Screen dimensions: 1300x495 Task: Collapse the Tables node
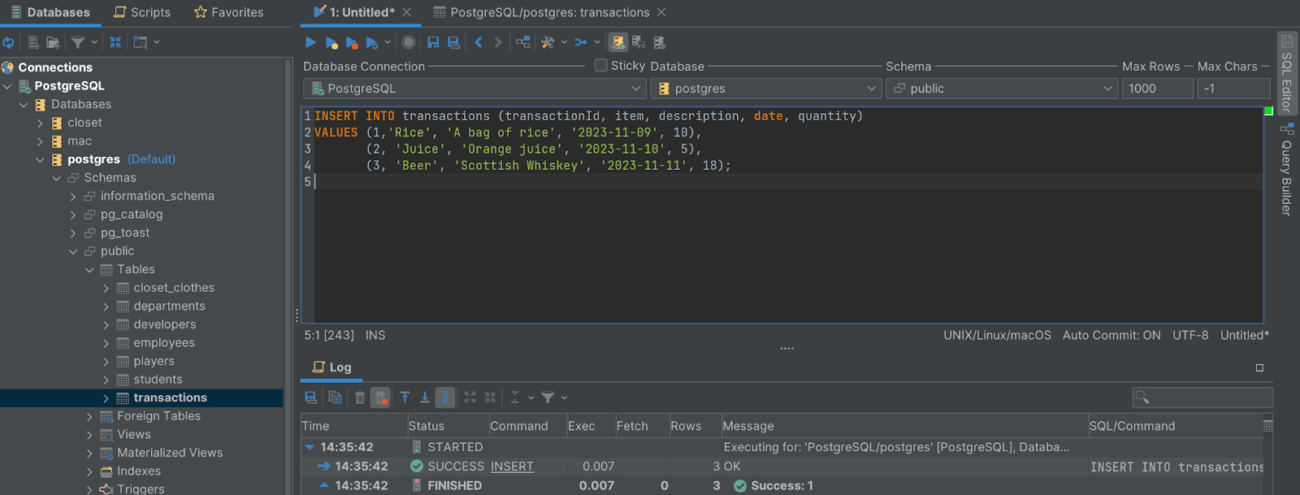coord(90,269)
